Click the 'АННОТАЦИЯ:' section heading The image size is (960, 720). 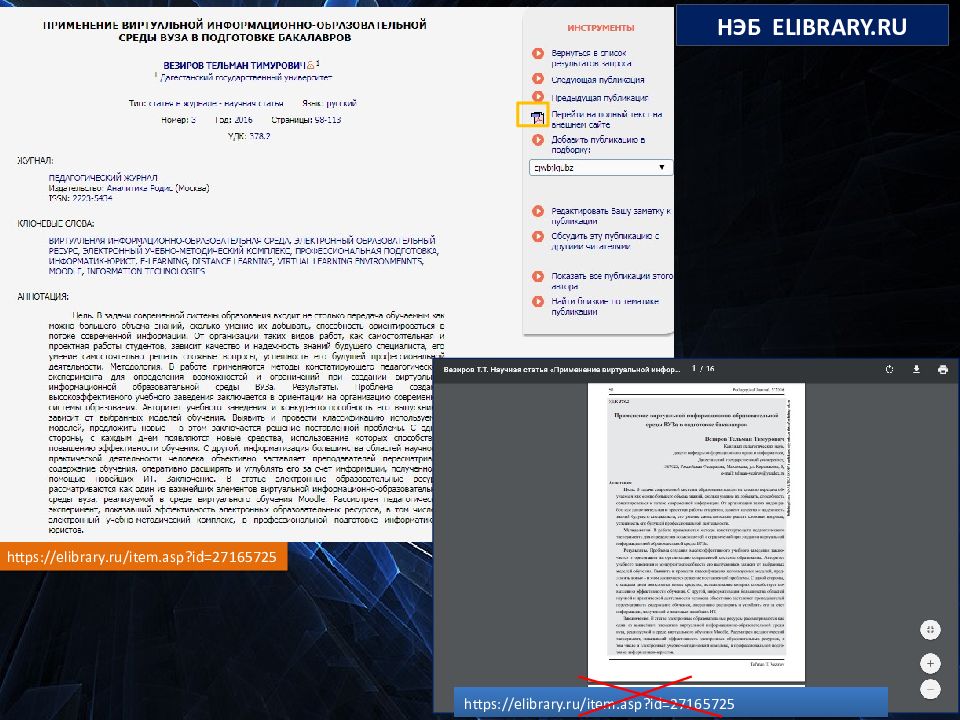tap(43, 296)
